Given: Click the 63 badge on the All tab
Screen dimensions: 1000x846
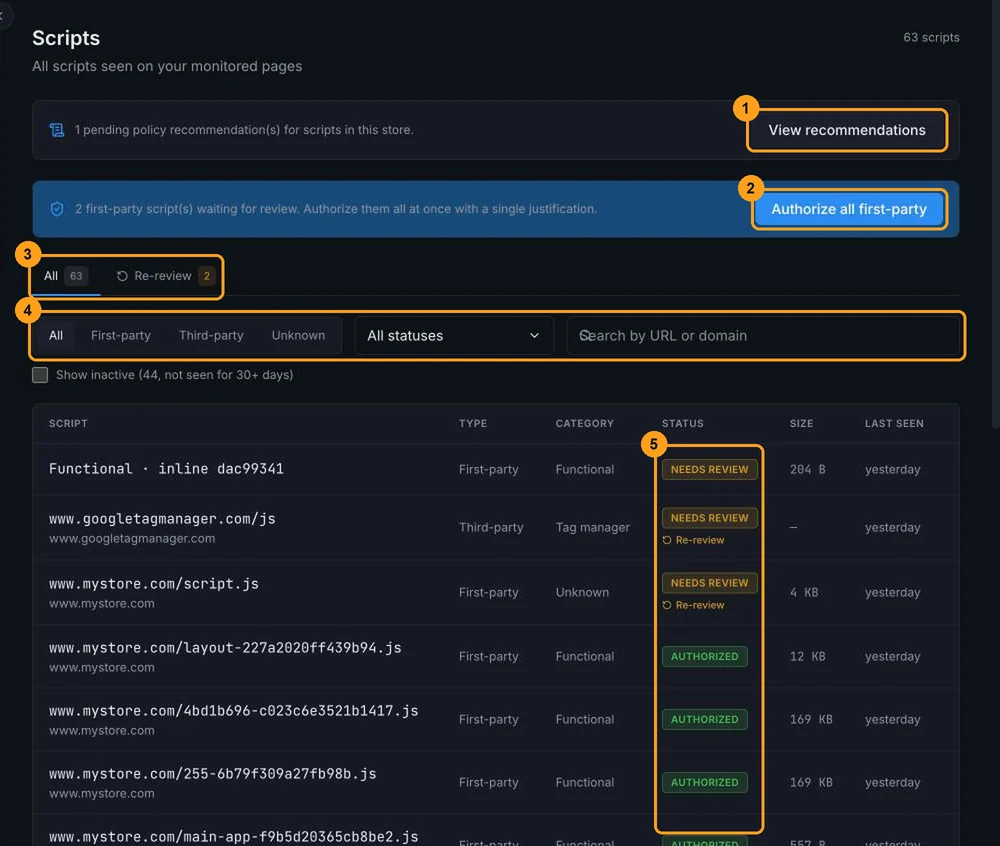Looking at the screenshot, I should [77, 276].
